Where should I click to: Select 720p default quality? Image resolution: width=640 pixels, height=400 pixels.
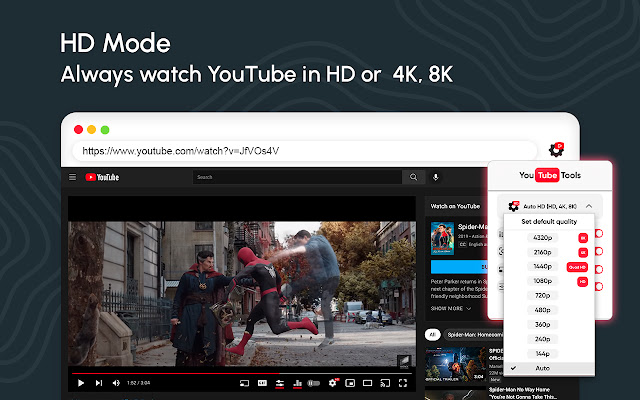click(542, 296)
